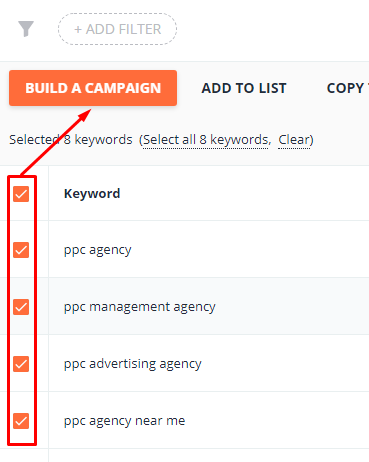Open the ppc management agency keyword
The image size is (369, 462).
tap(139, 307)
